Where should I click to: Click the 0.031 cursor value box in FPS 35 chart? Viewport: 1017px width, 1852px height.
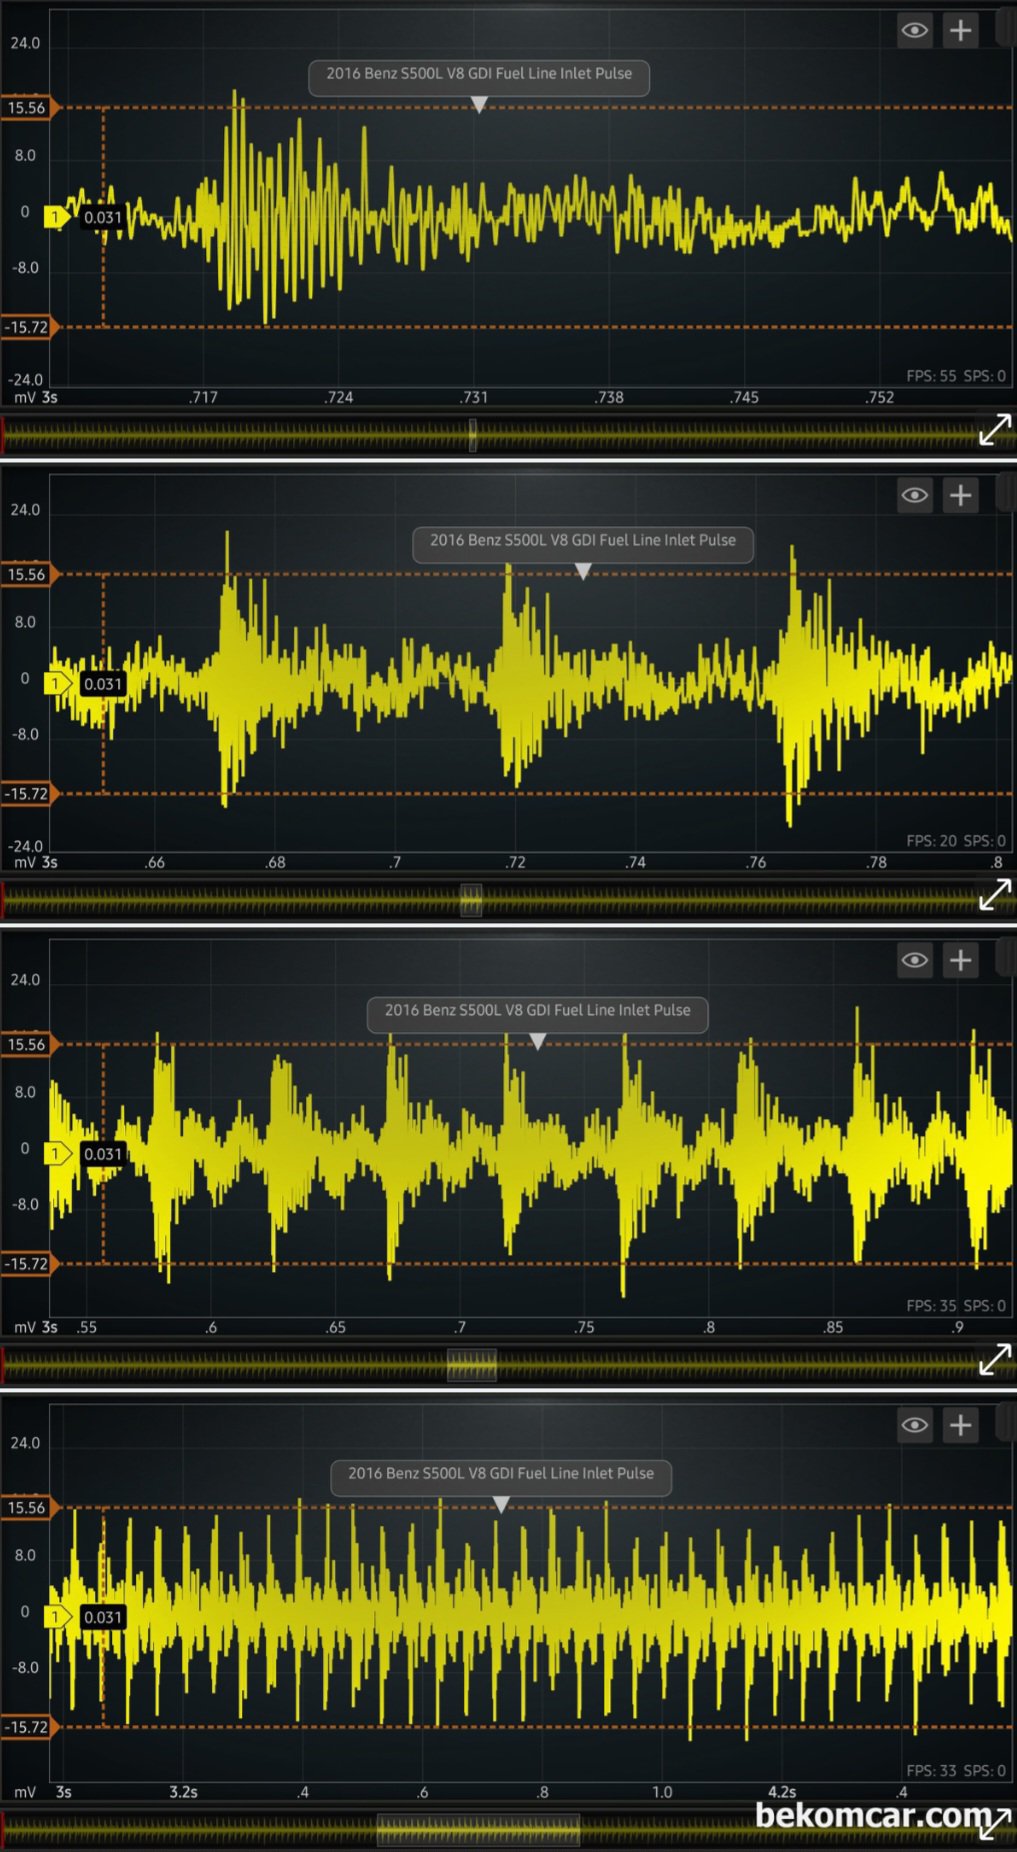102,1154
